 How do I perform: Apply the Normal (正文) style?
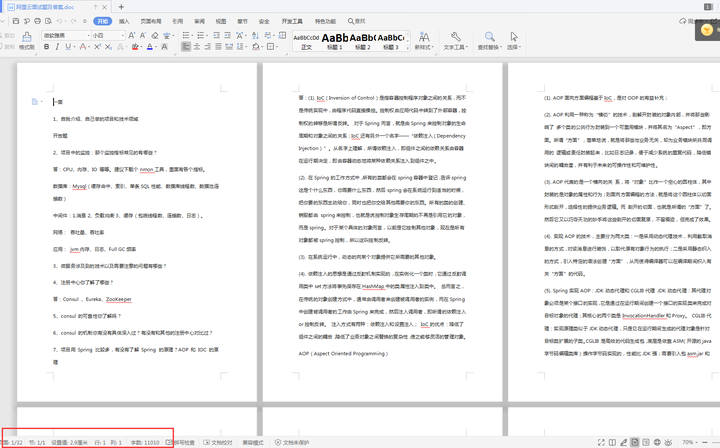[x=306, y=41]
